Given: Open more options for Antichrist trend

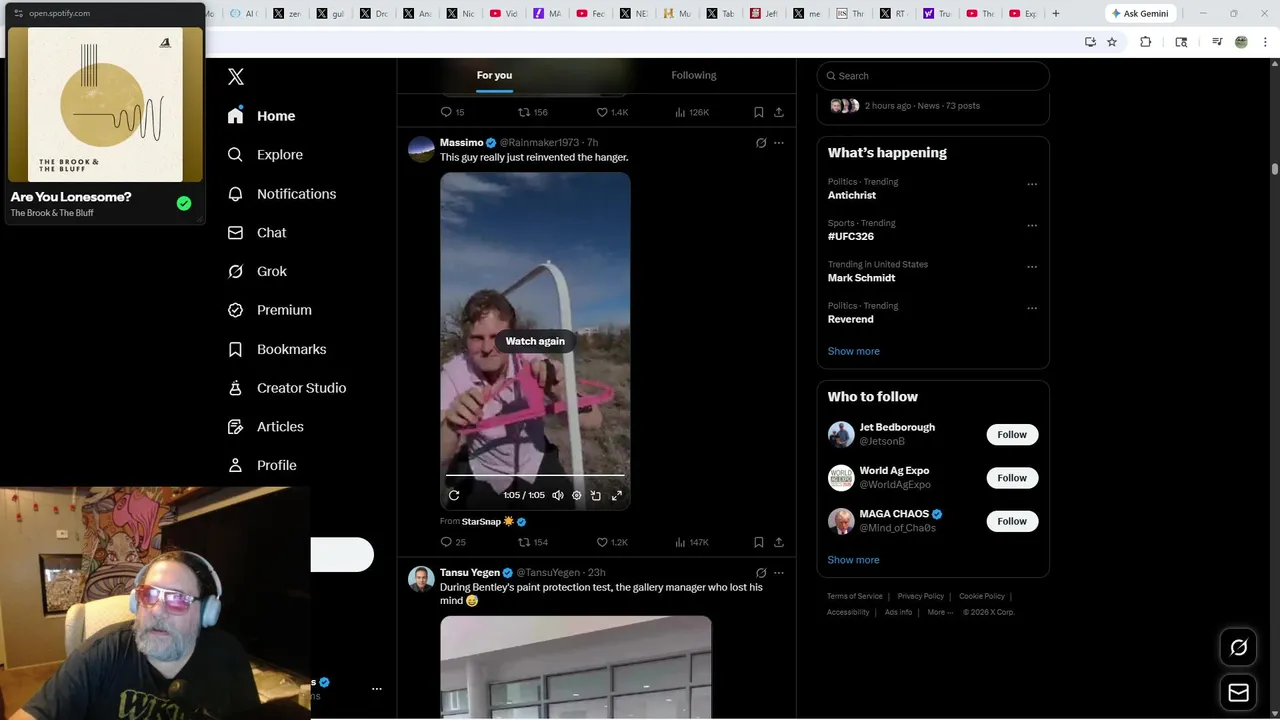Looking at the screenshot, I should pyautogui.click(x=1032, y=184).
